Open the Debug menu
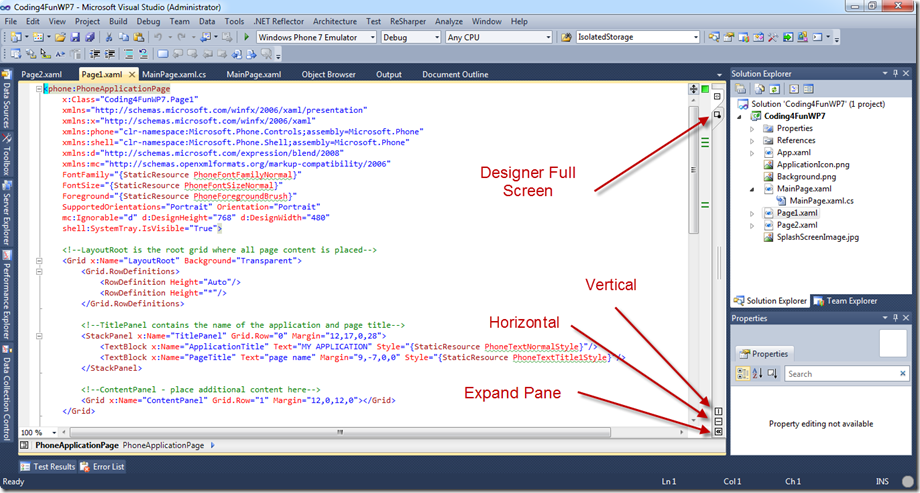This screenshot has height=493, width=920. coord(148,21)
